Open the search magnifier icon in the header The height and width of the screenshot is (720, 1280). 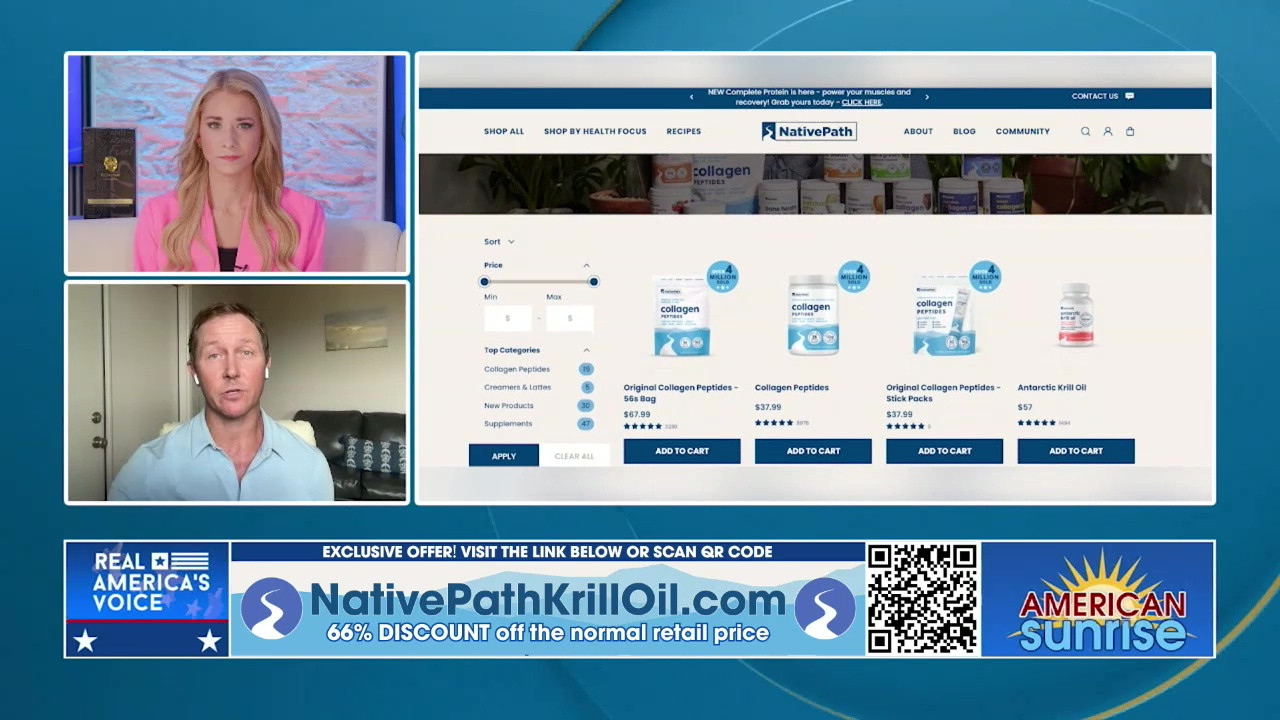point(1085,131)
